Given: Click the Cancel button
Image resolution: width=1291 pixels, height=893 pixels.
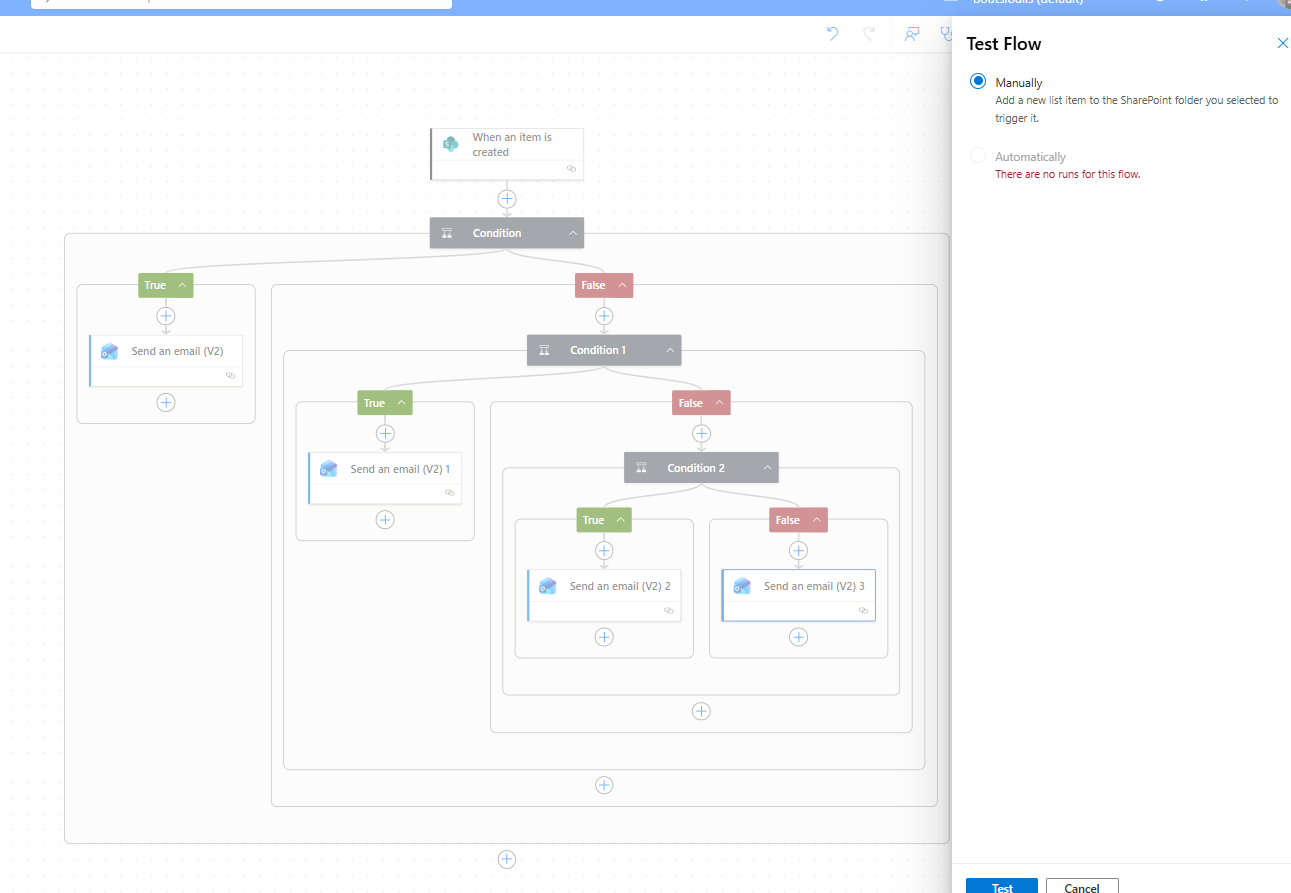Looking at the screenshot, I should [1082, 887].
